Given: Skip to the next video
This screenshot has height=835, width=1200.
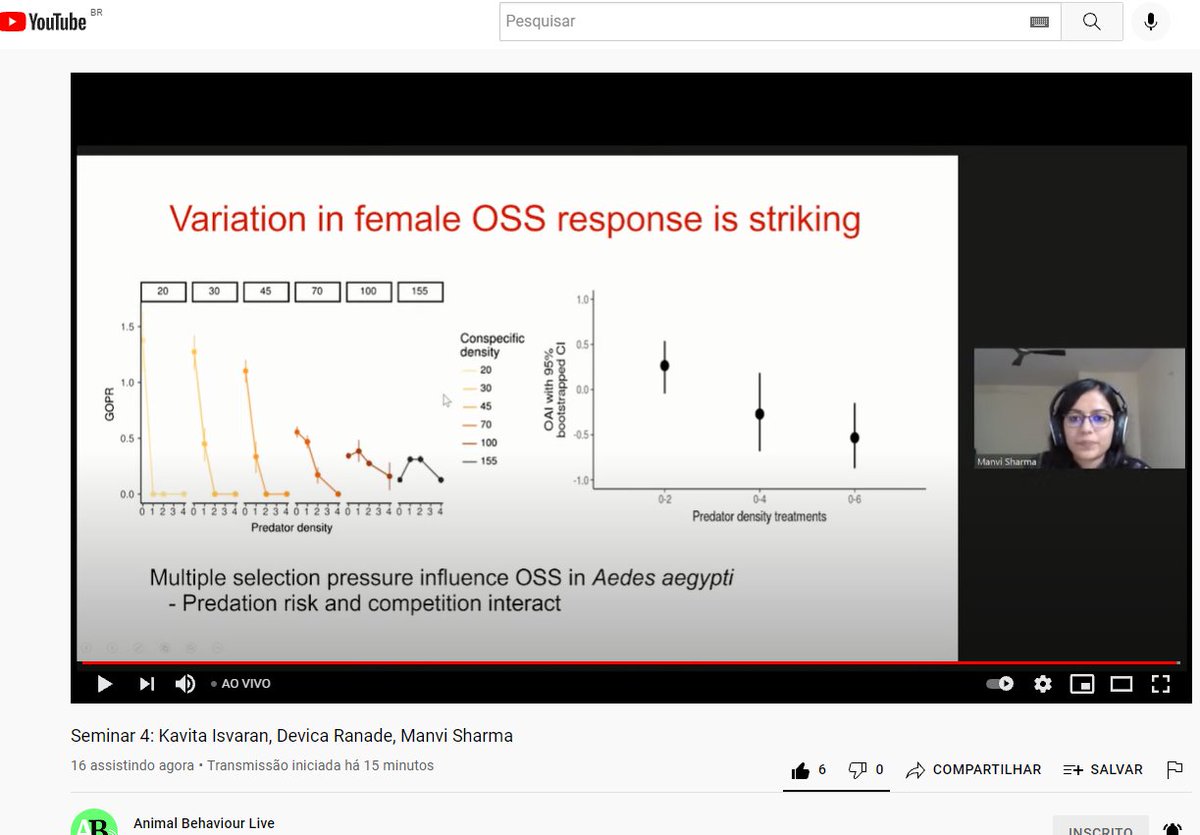Looking at the screenshot, I should 146,684.
